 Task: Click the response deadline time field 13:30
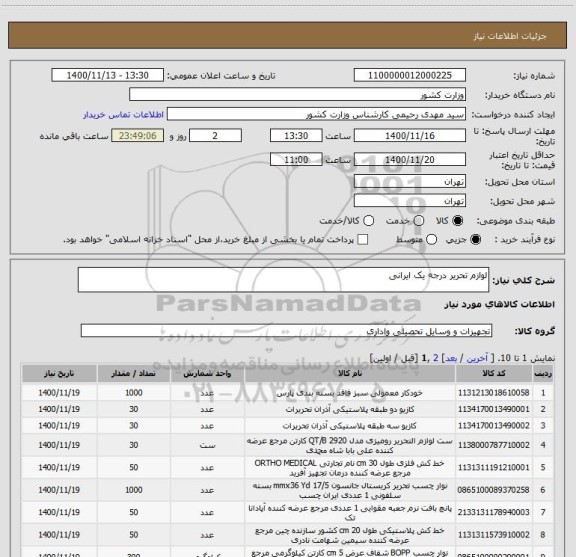coord(296,136)
